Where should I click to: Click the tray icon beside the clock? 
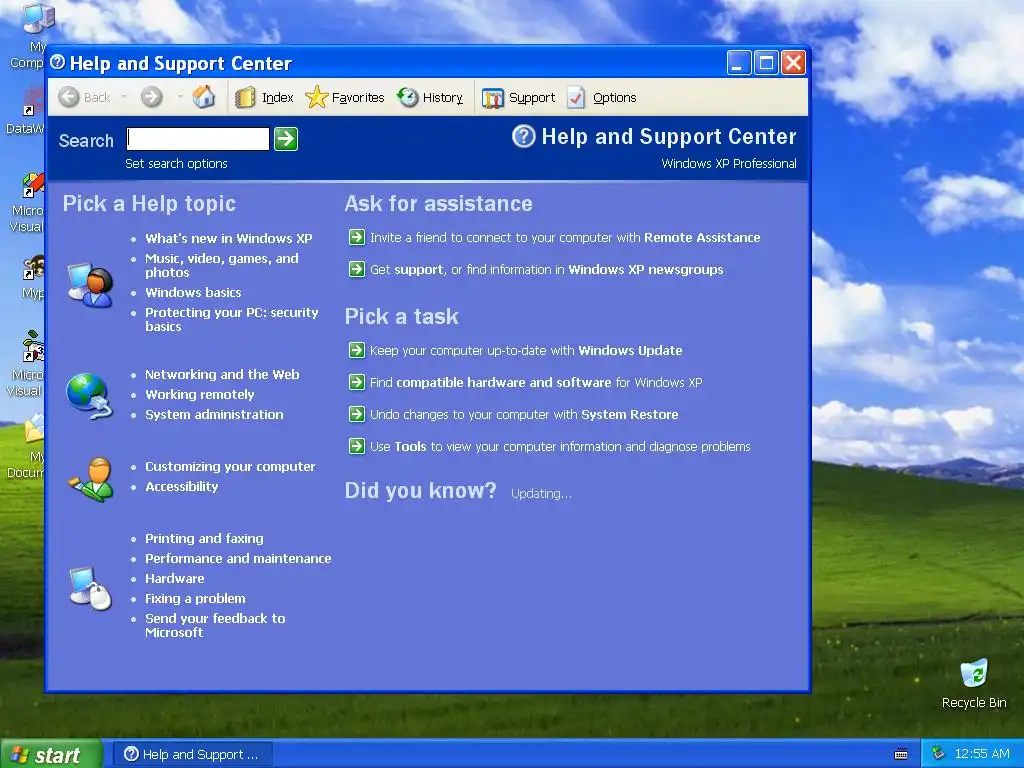pyautogui.click(x=938, y=753)
